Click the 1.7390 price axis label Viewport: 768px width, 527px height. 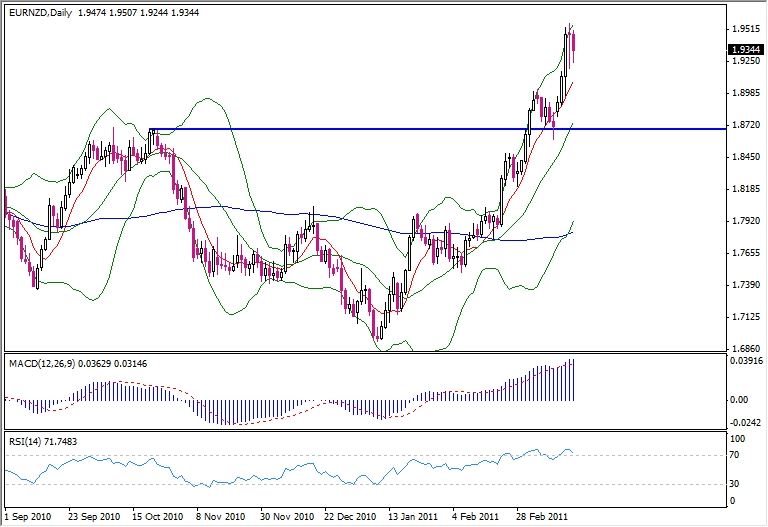click(746, 285)
